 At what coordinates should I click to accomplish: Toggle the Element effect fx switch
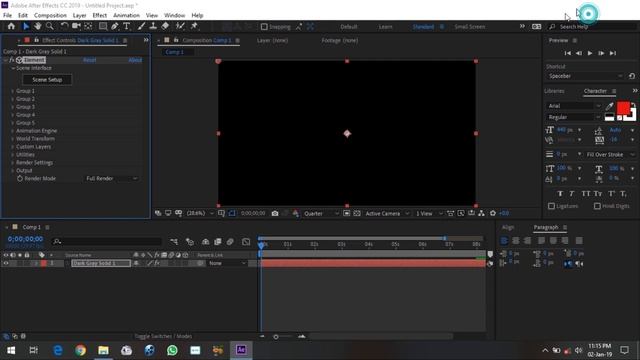coord(12,60)
